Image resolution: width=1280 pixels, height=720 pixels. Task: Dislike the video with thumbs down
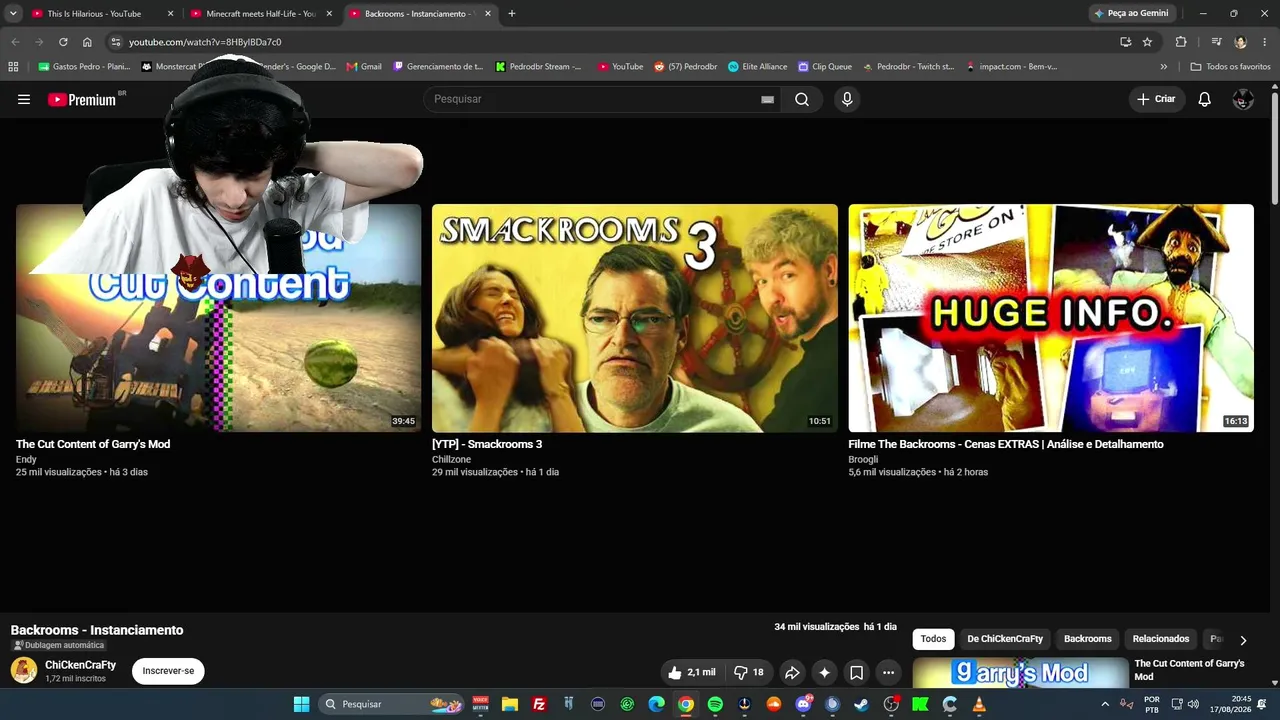click(x=749, y=673)
